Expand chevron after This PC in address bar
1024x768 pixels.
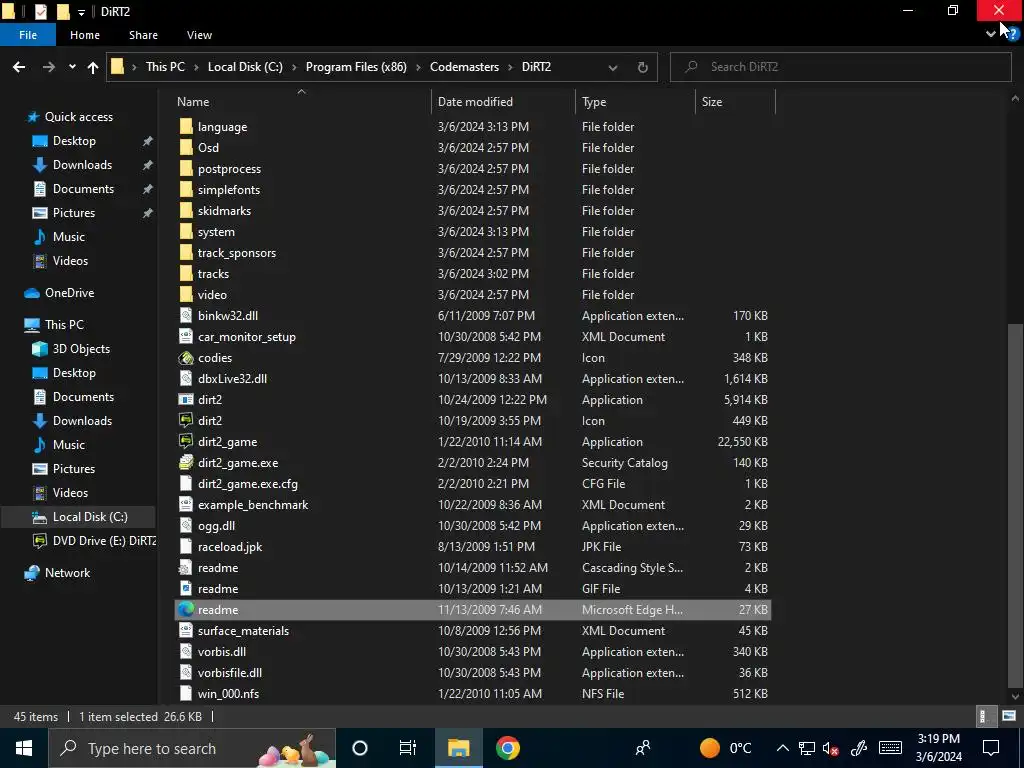196,67
